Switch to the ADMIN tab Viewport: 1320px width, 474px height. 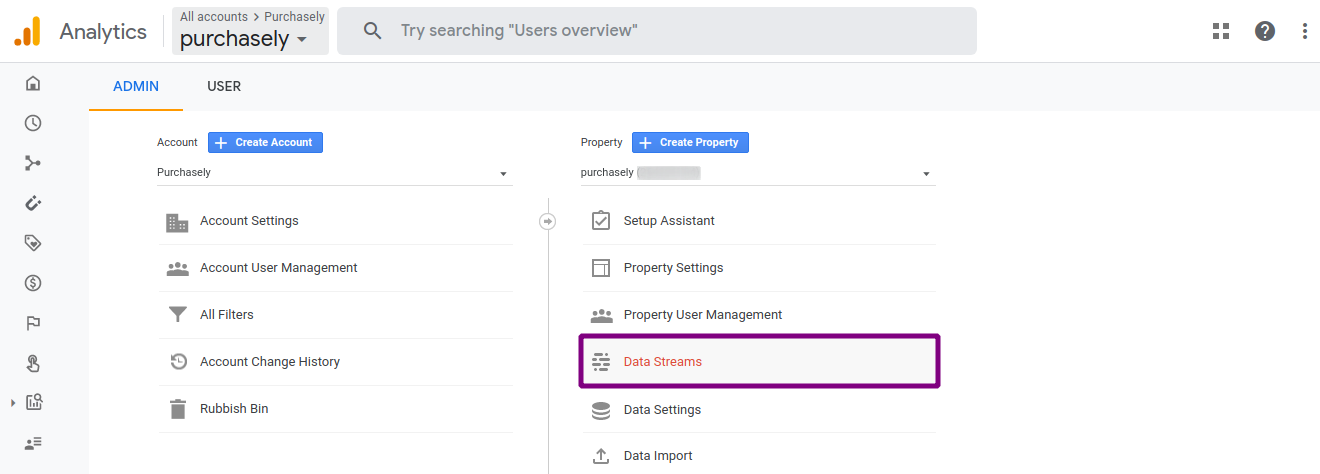tap(136, 86)
